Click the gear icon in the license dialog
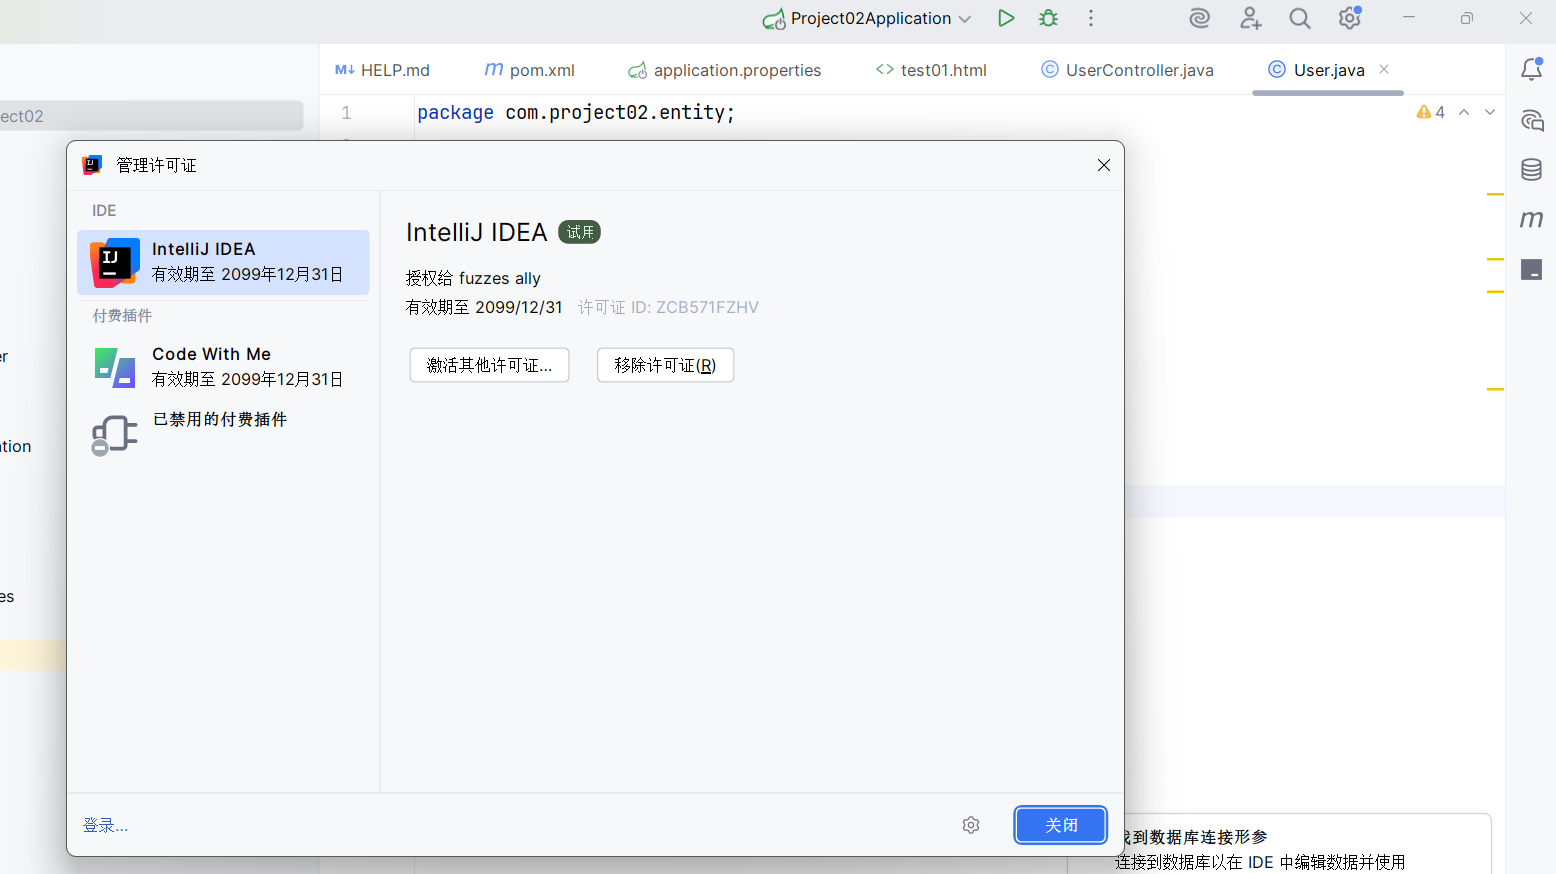The height and width of the screenshot is (874, 1556). [x=970, y=825]
